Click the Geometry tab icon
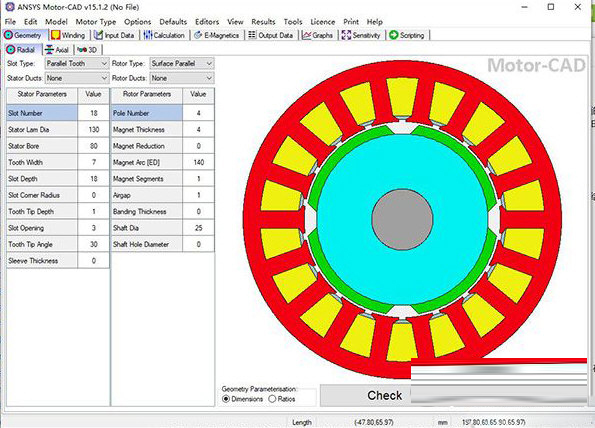 [8, 35]
